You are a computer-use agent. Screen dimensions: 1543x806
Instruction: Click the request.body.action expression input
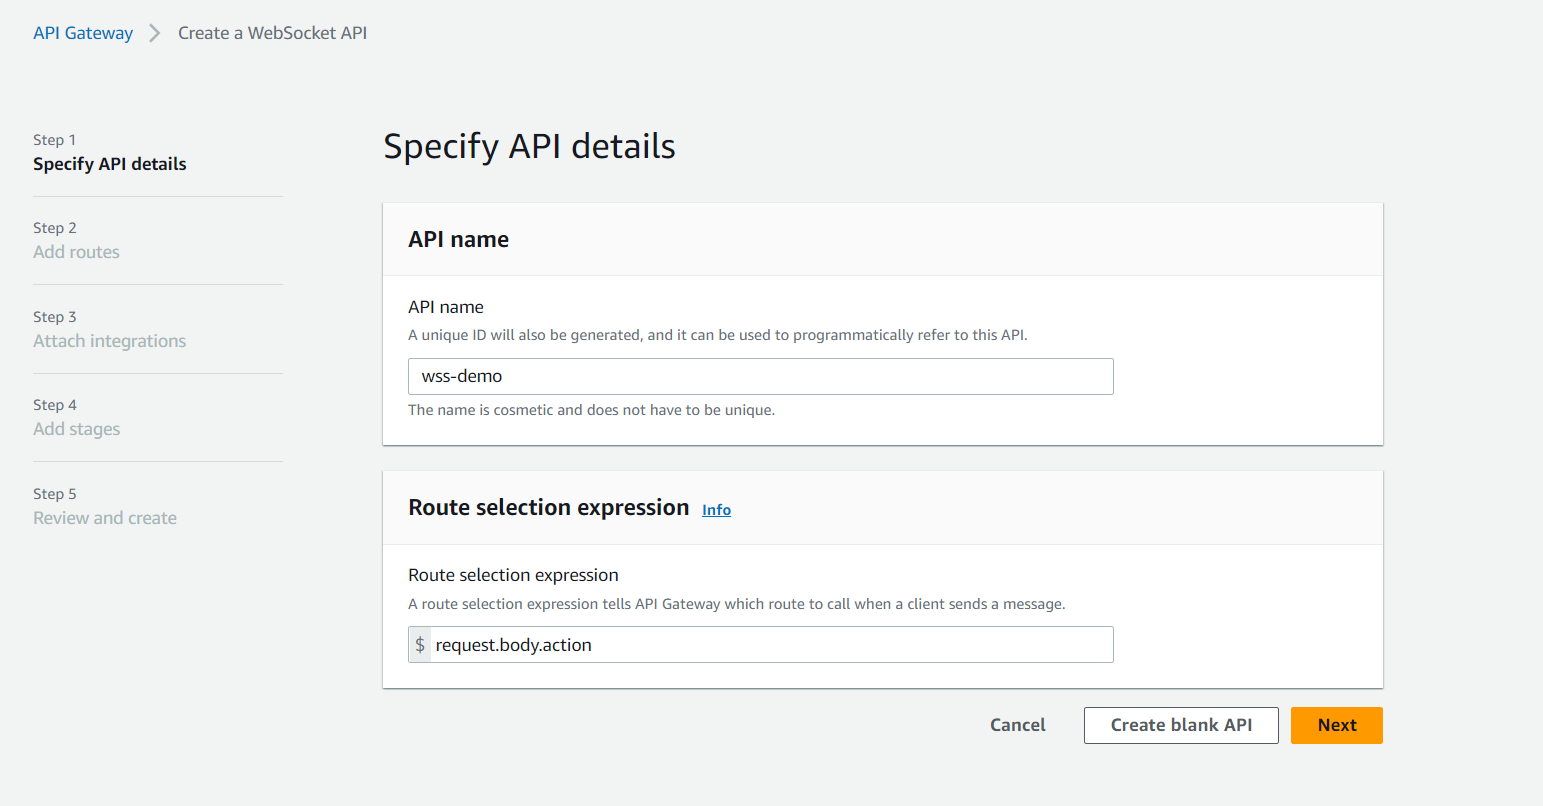coord(770,645)
